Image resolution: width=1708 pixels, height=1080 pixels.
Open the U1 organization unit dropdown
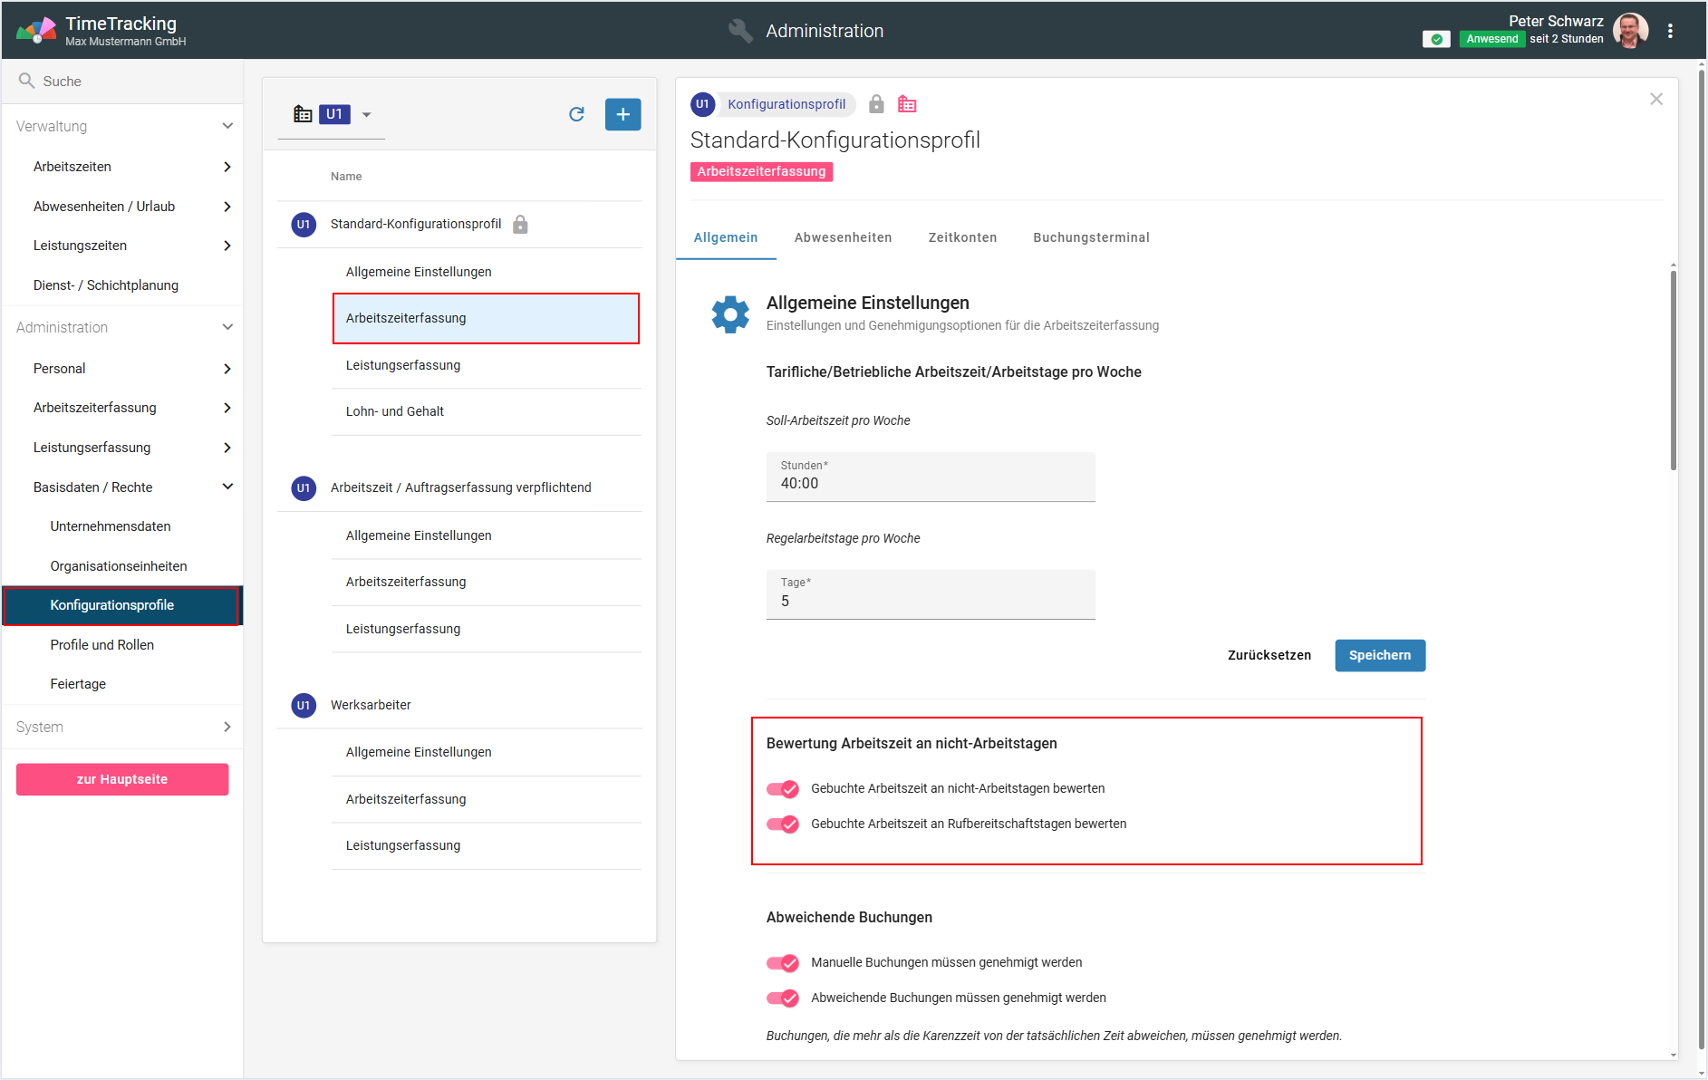click(366, 115)
